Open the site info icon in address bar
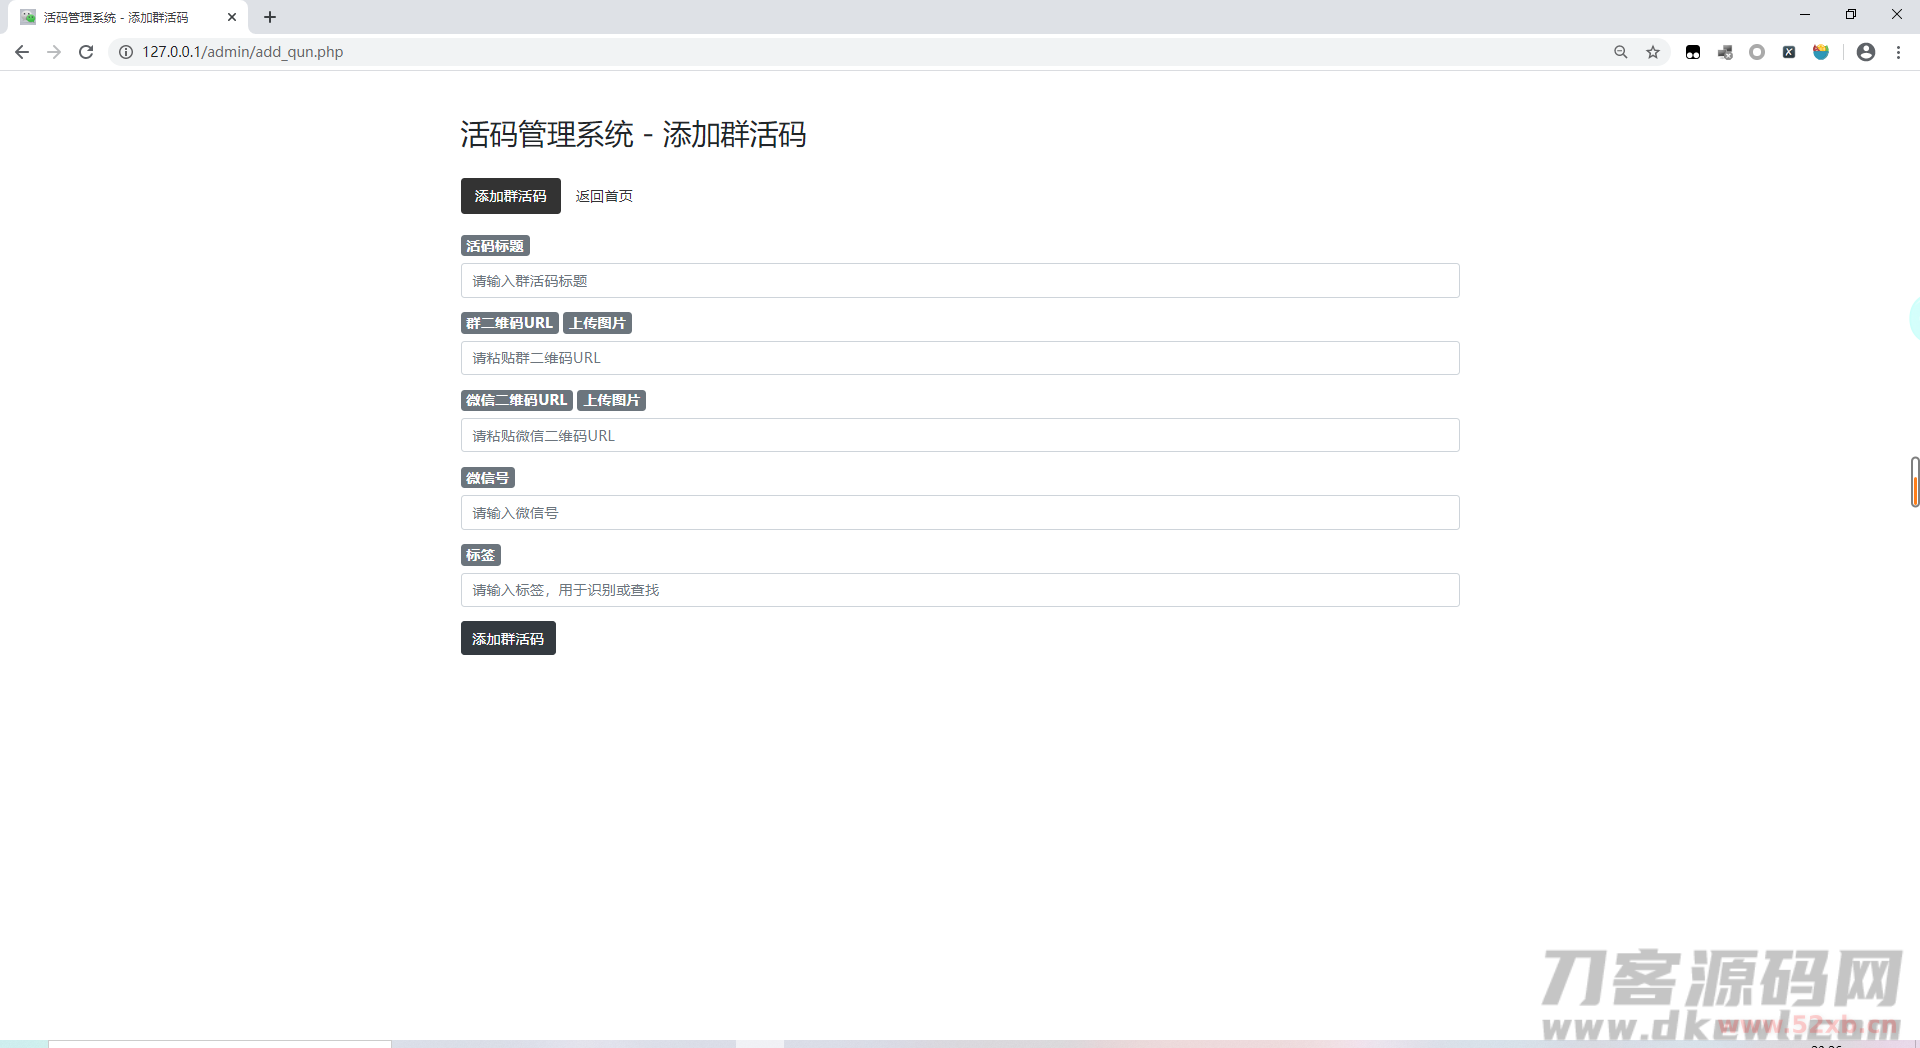The image size is (1920, 1048). (x=124, y=51)
